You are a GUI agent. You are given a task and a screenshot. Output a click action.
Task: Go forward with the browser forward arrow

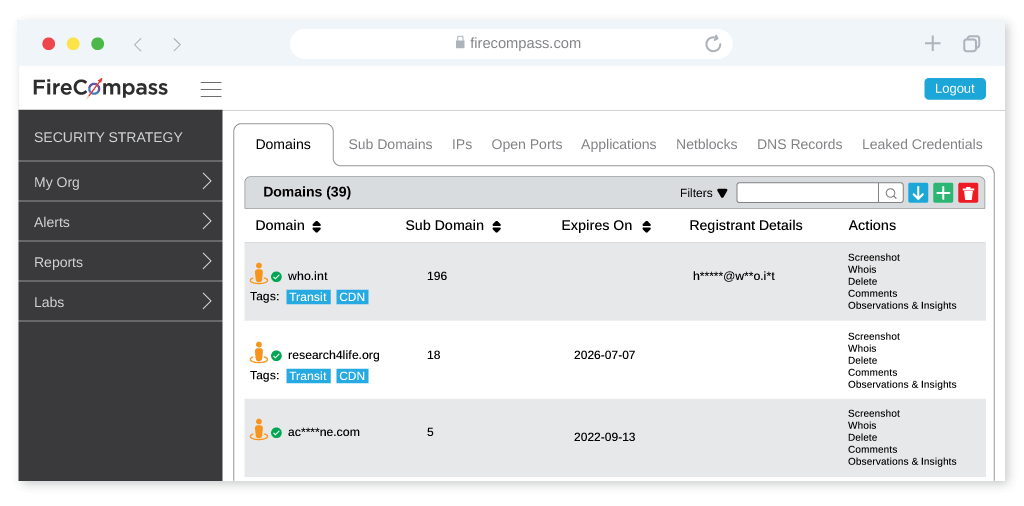click(176, 44)
